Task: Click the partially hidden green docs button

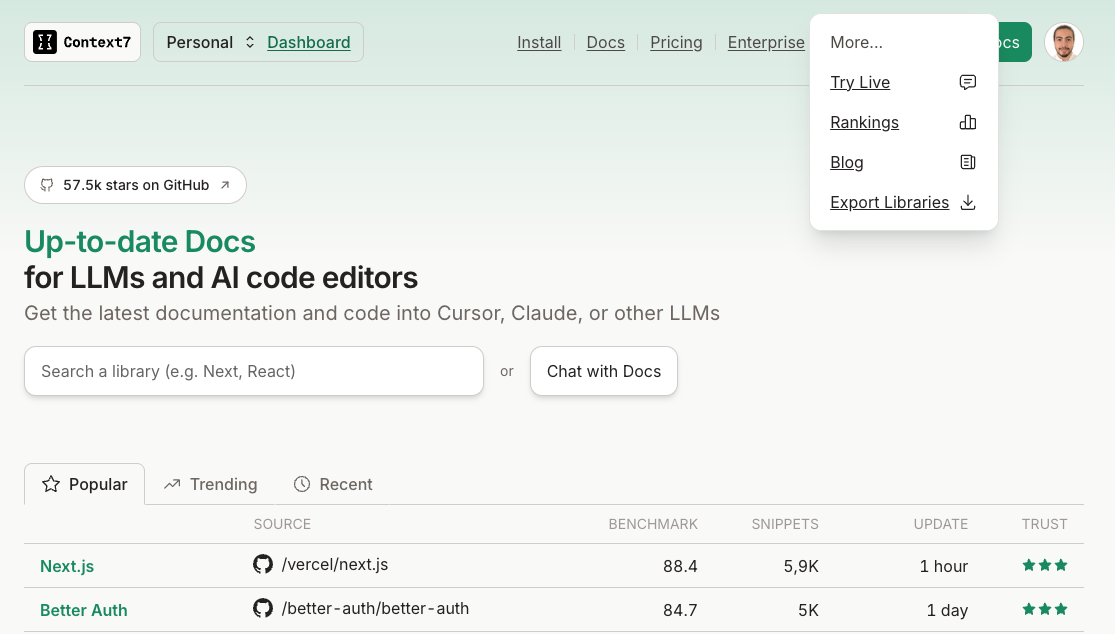Action: (x=1015, y=43)
